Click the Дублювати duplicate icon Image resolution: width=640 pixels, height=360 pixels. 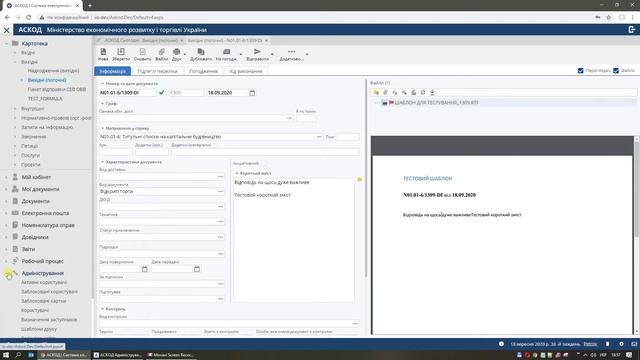click(201, 52)
